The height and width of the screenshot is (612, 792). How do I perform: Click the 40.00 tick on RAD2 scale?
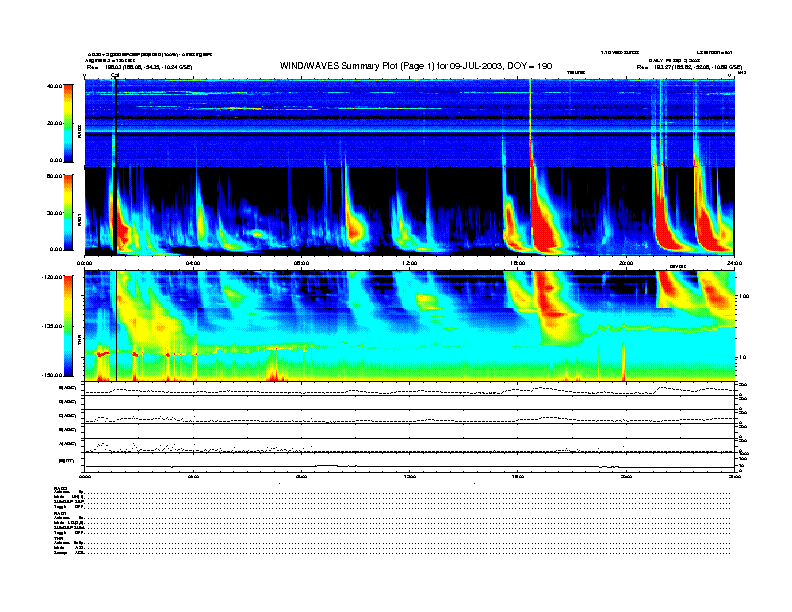point(52,86)
